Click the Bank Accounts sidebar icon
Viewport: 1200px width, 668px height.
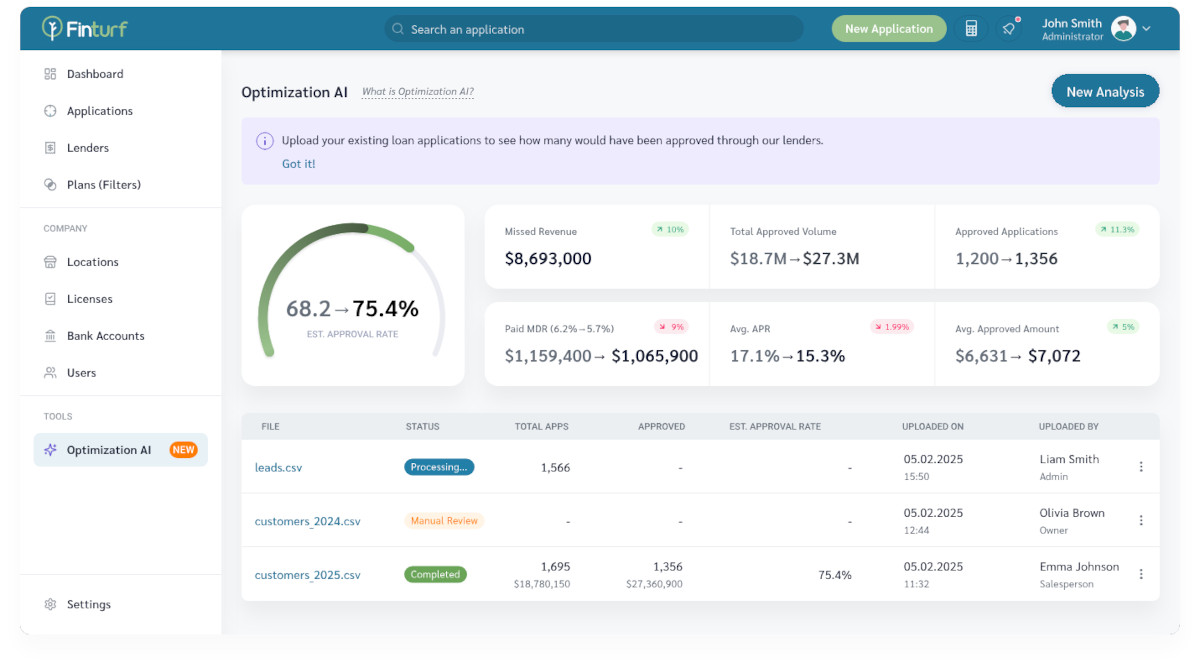(x=51, y=335)
